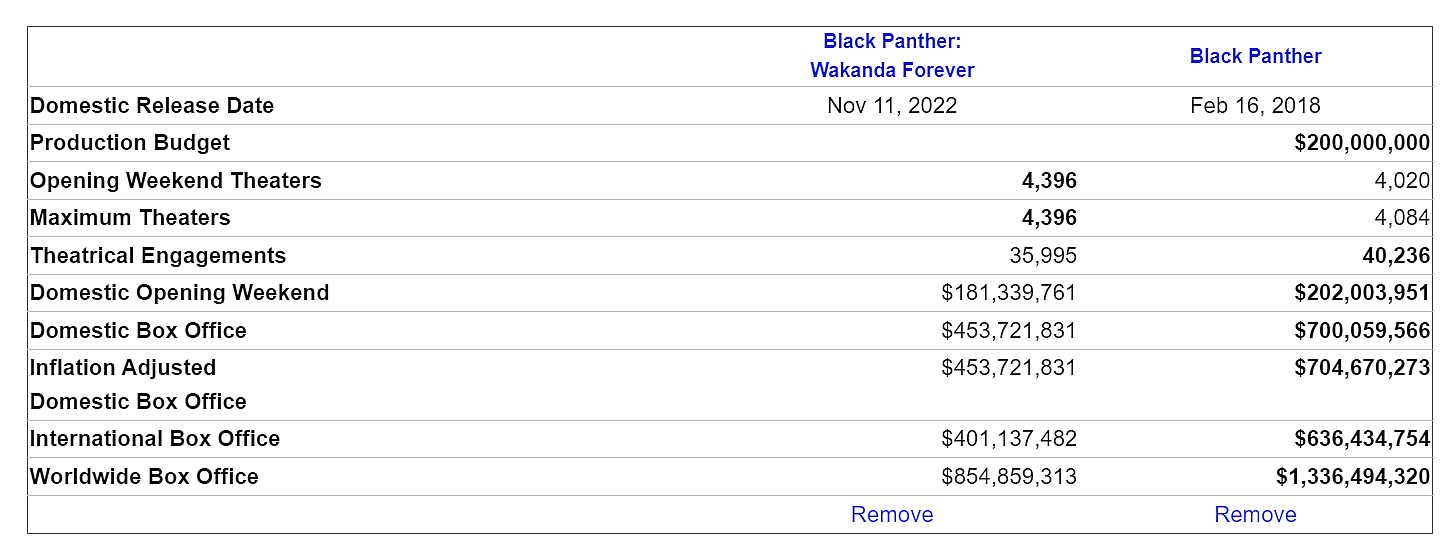Select the $200,000,000 production budget value
The image size is (1450, 553).
[x=1362, y=143]
